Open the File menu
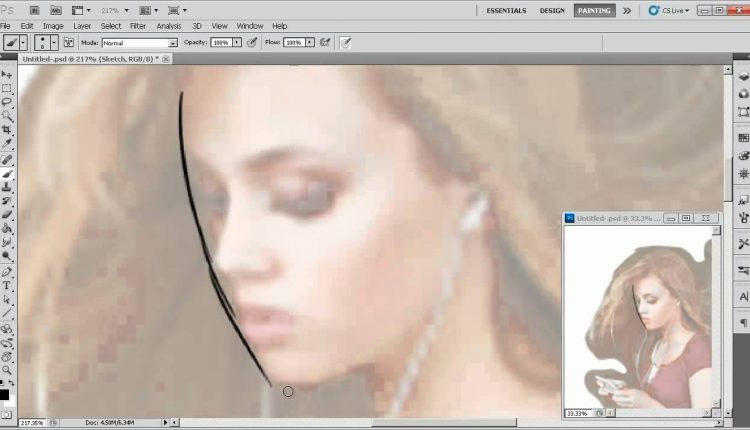The image size is (750, 430). 5,26
